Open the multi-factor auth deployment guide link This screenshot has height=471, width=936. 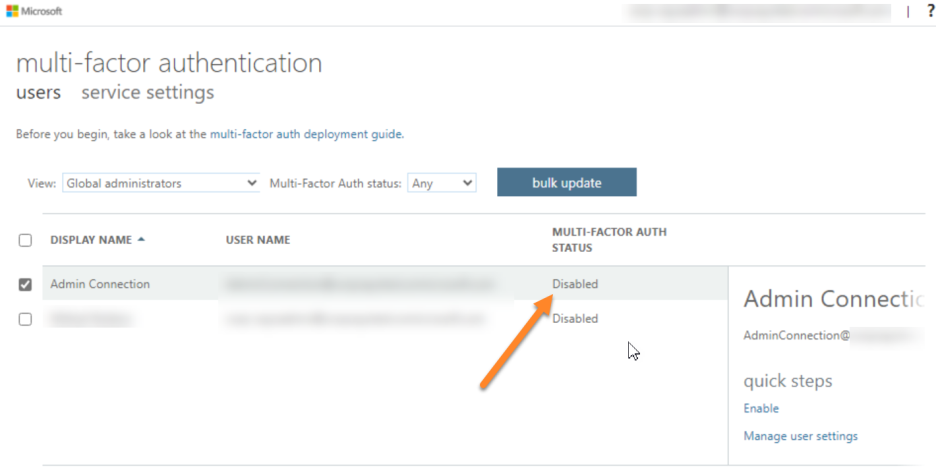pos(306,134)
